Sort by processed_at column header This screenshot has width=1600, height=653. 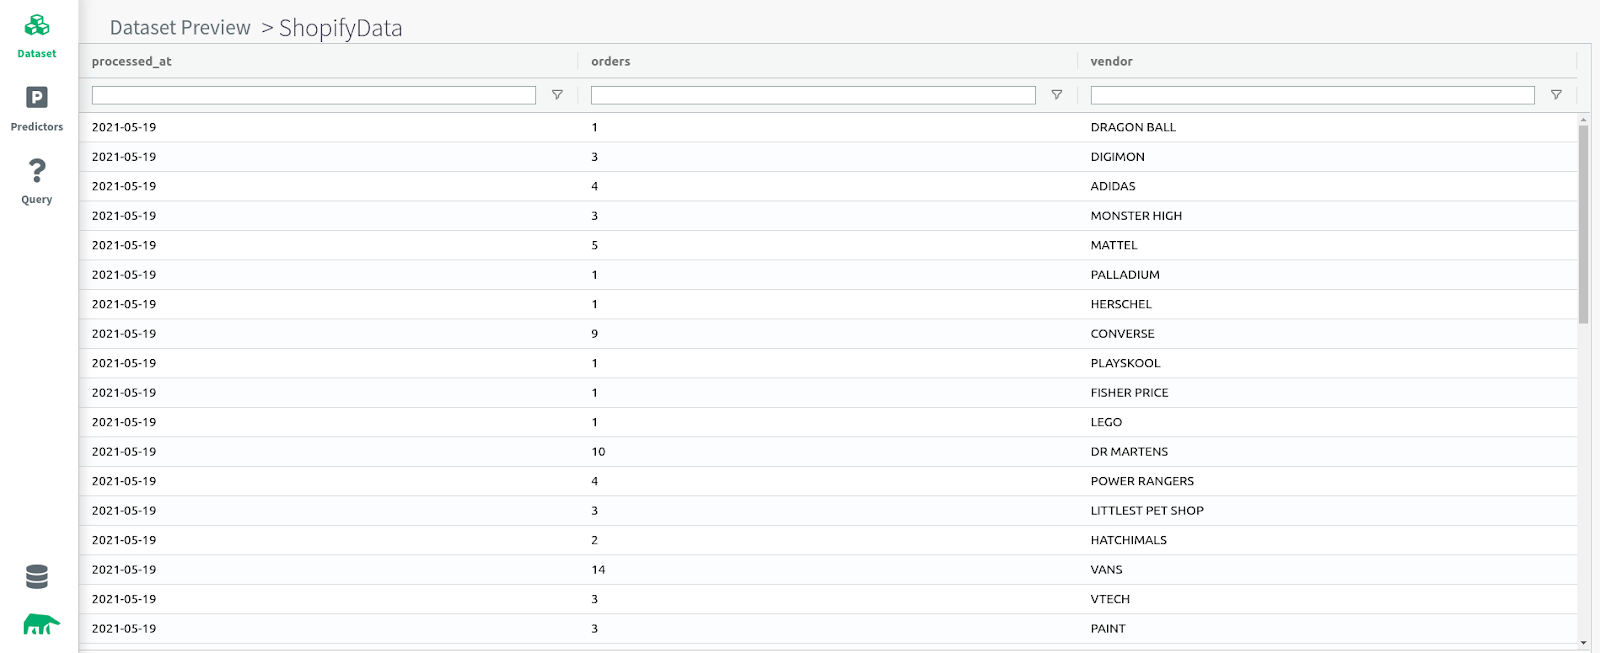(132, 61)
